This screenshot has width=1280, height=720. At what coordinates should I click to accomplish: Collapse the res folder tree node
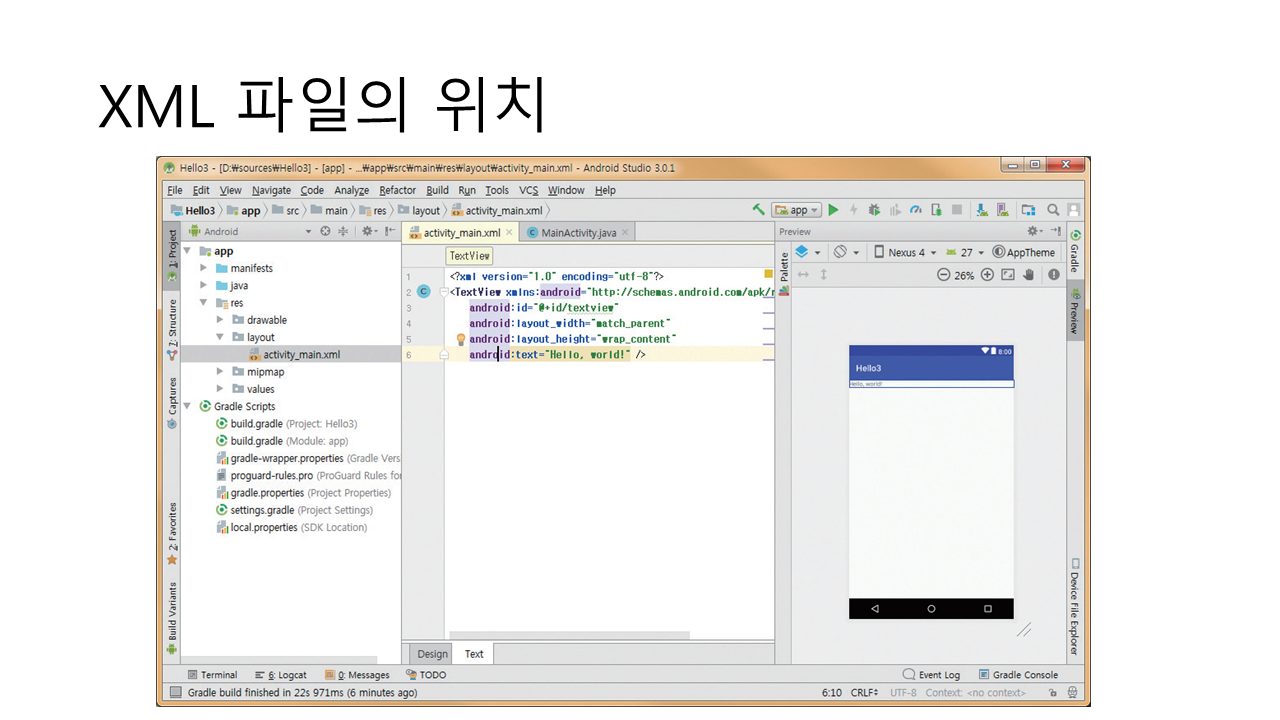tap(204, 303)
